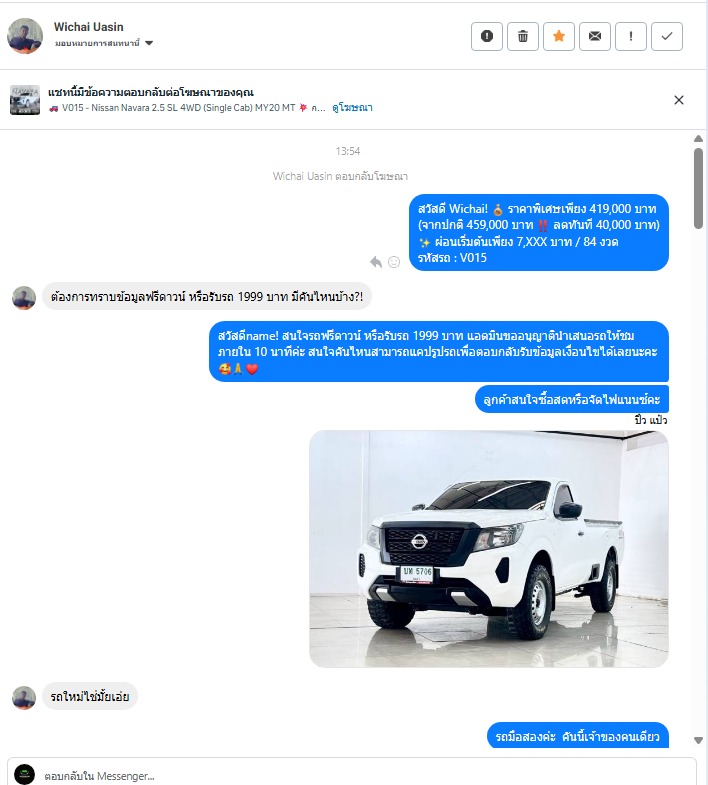
Task: Mark conversation unread via envelope icon
Action: coord(595,37)
